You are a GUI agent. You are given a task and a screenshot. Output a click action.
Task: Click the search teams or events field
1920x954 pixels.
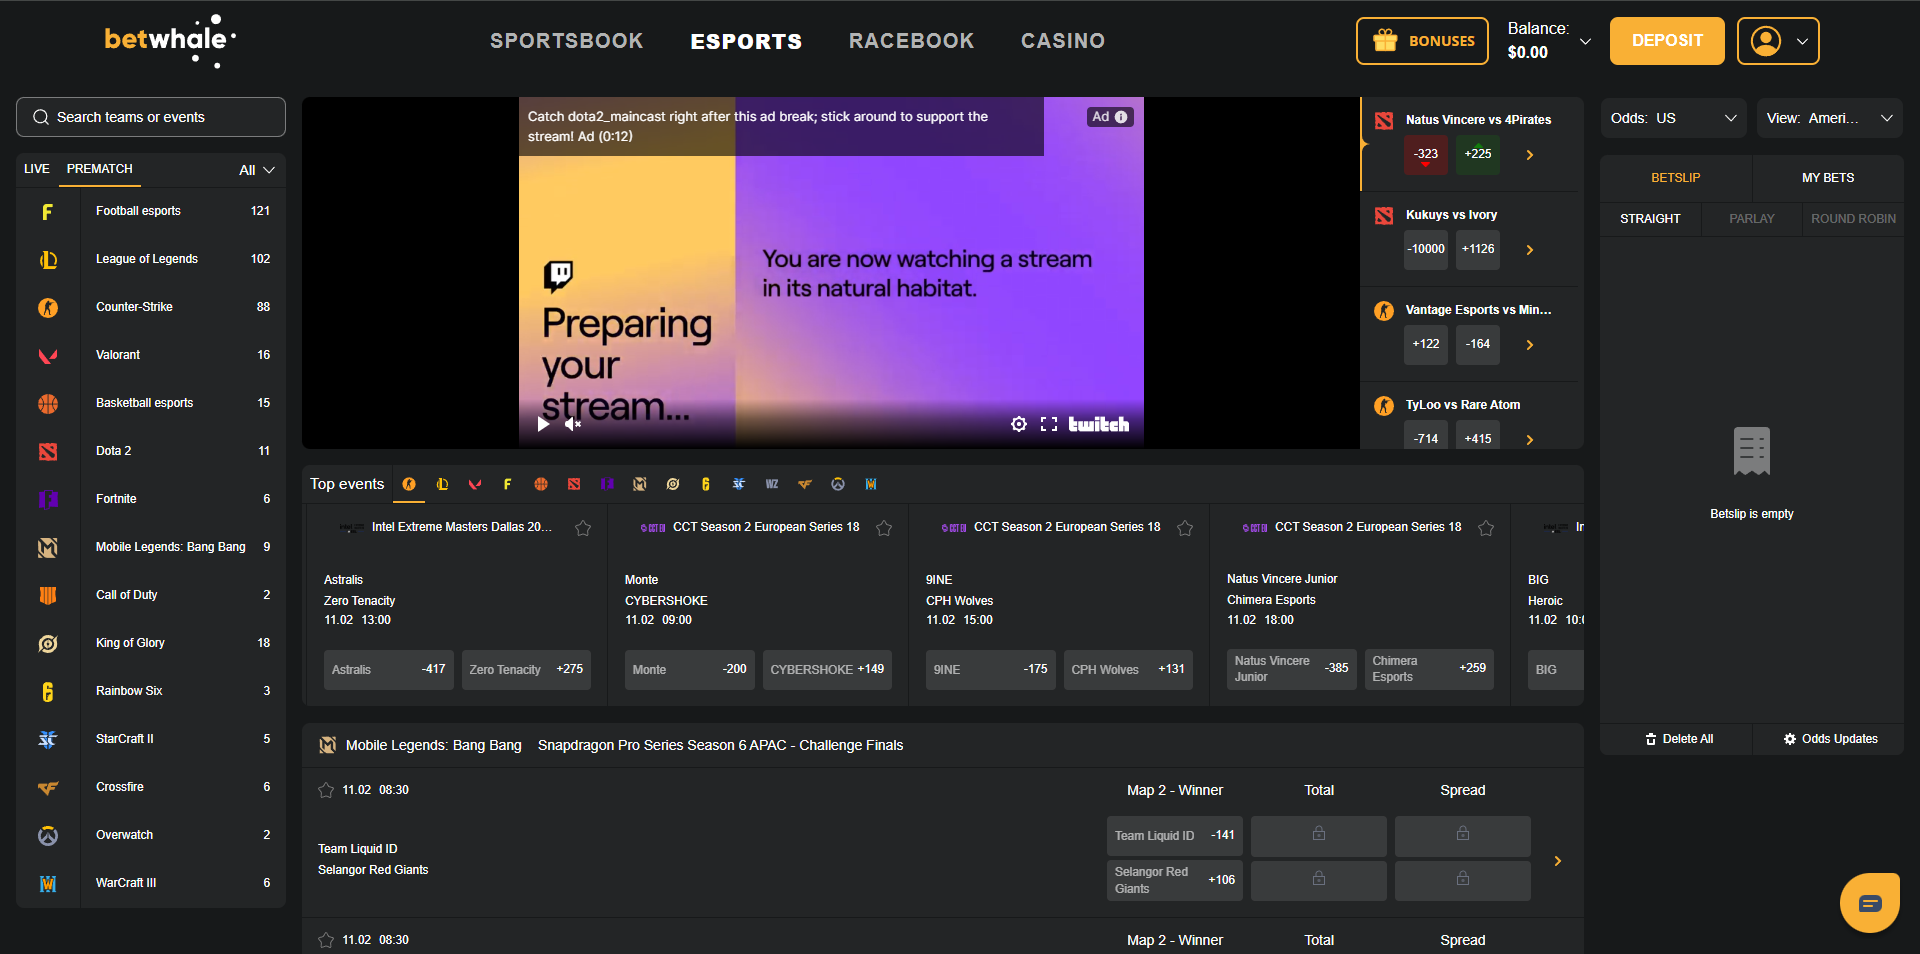[151, 117]
